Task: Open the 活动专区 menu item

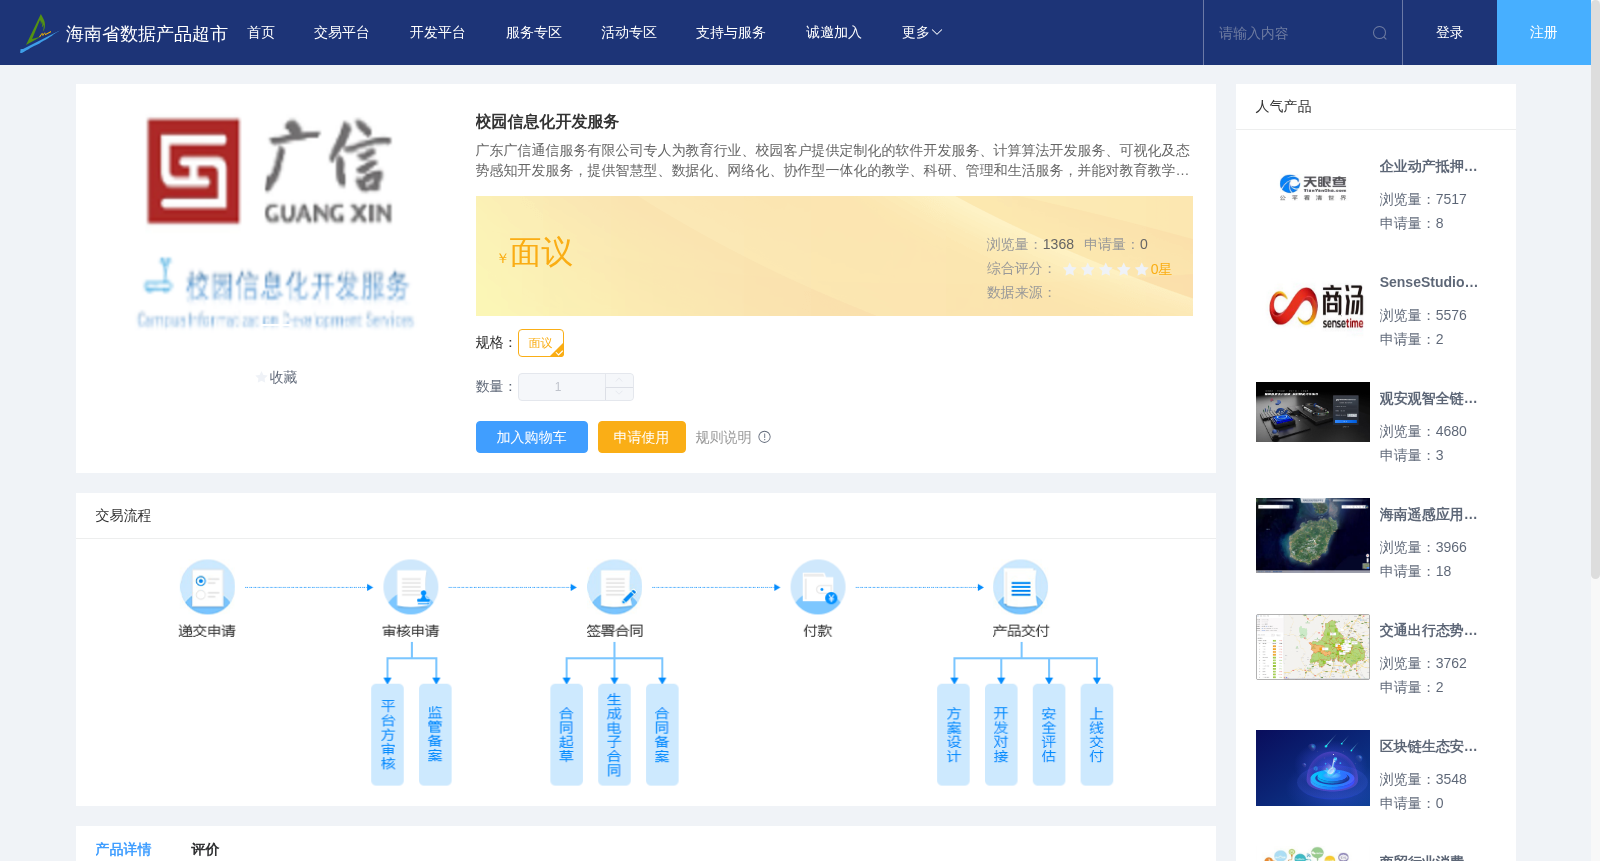Action: (x=629, y=33)
